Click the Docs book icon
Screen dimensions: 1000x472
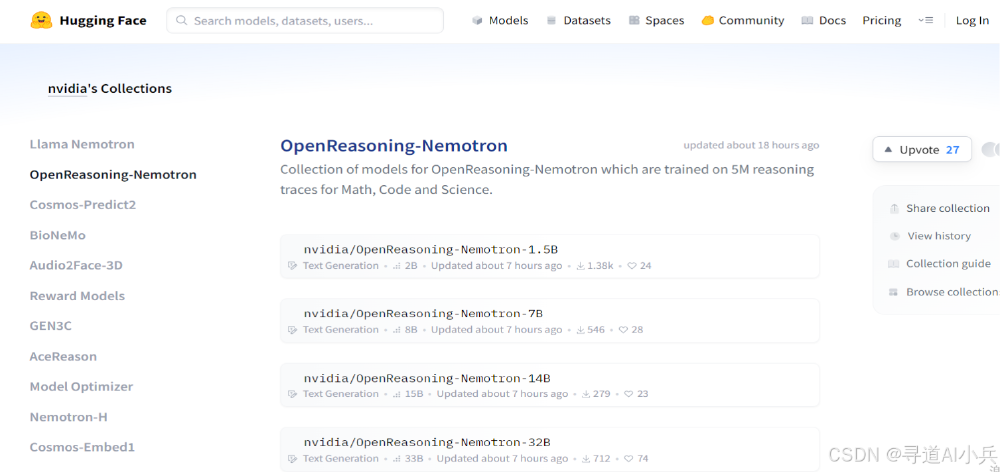pyautogui.click(x=807, y=20)
